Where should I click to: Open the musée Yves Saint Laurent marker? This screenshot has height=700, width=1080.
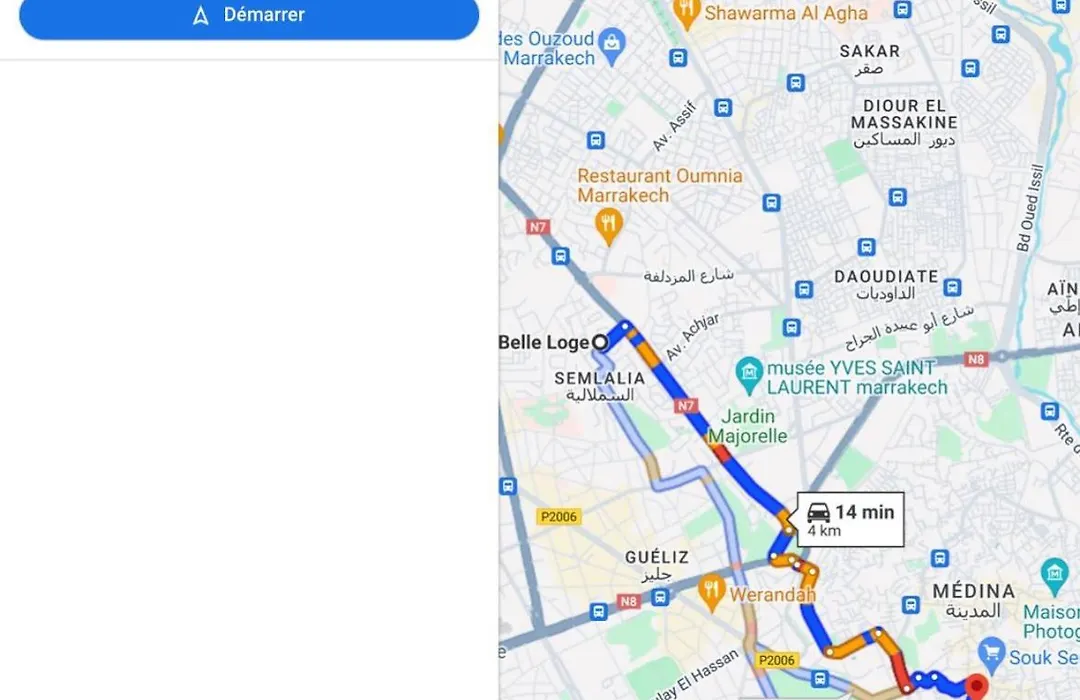[749, 375]
